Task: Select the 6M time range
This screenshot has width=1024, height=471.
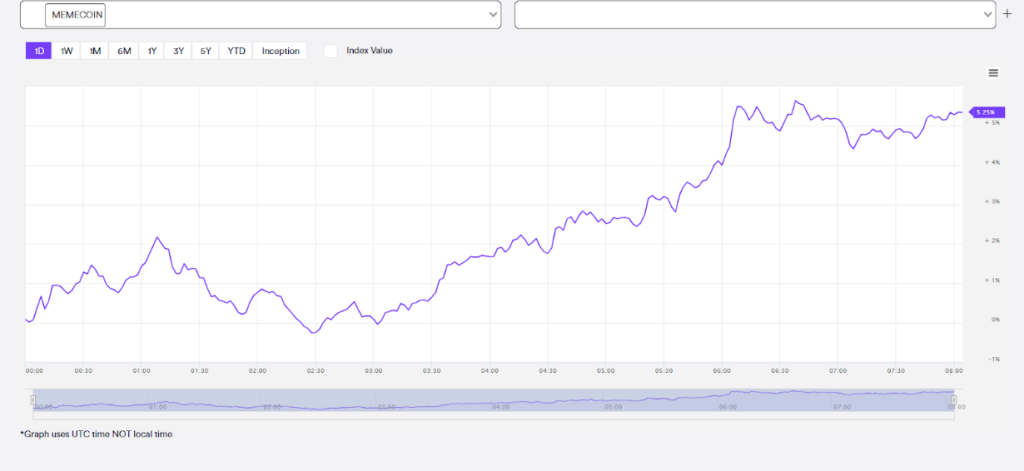Action: point(124,51)
